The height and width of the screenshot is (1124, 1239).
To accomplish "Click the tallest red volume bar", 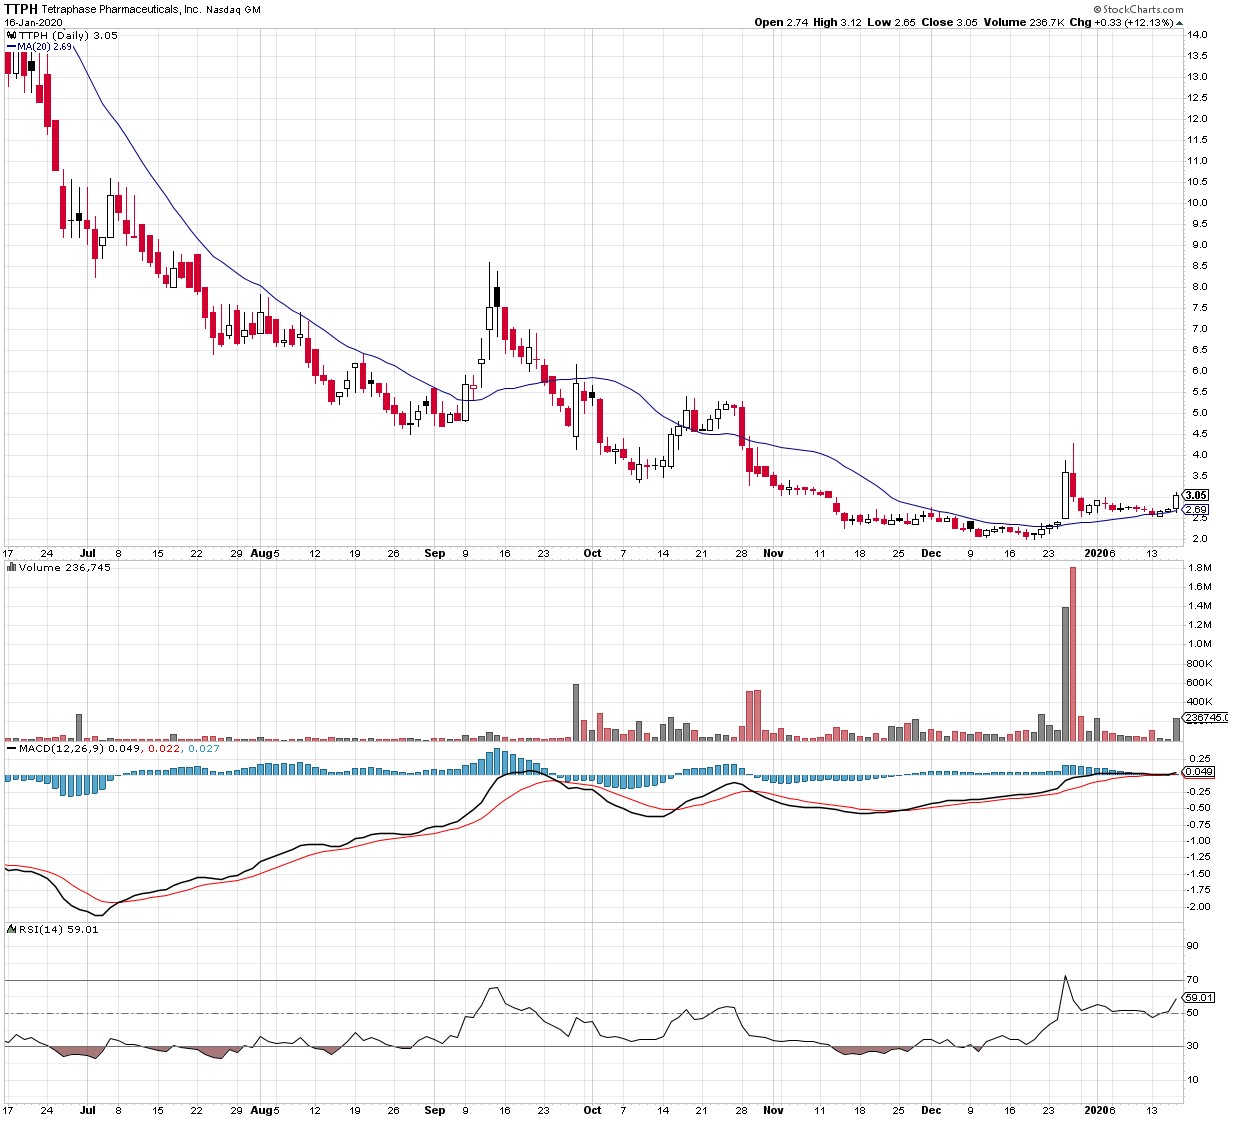I will 1073,653.
